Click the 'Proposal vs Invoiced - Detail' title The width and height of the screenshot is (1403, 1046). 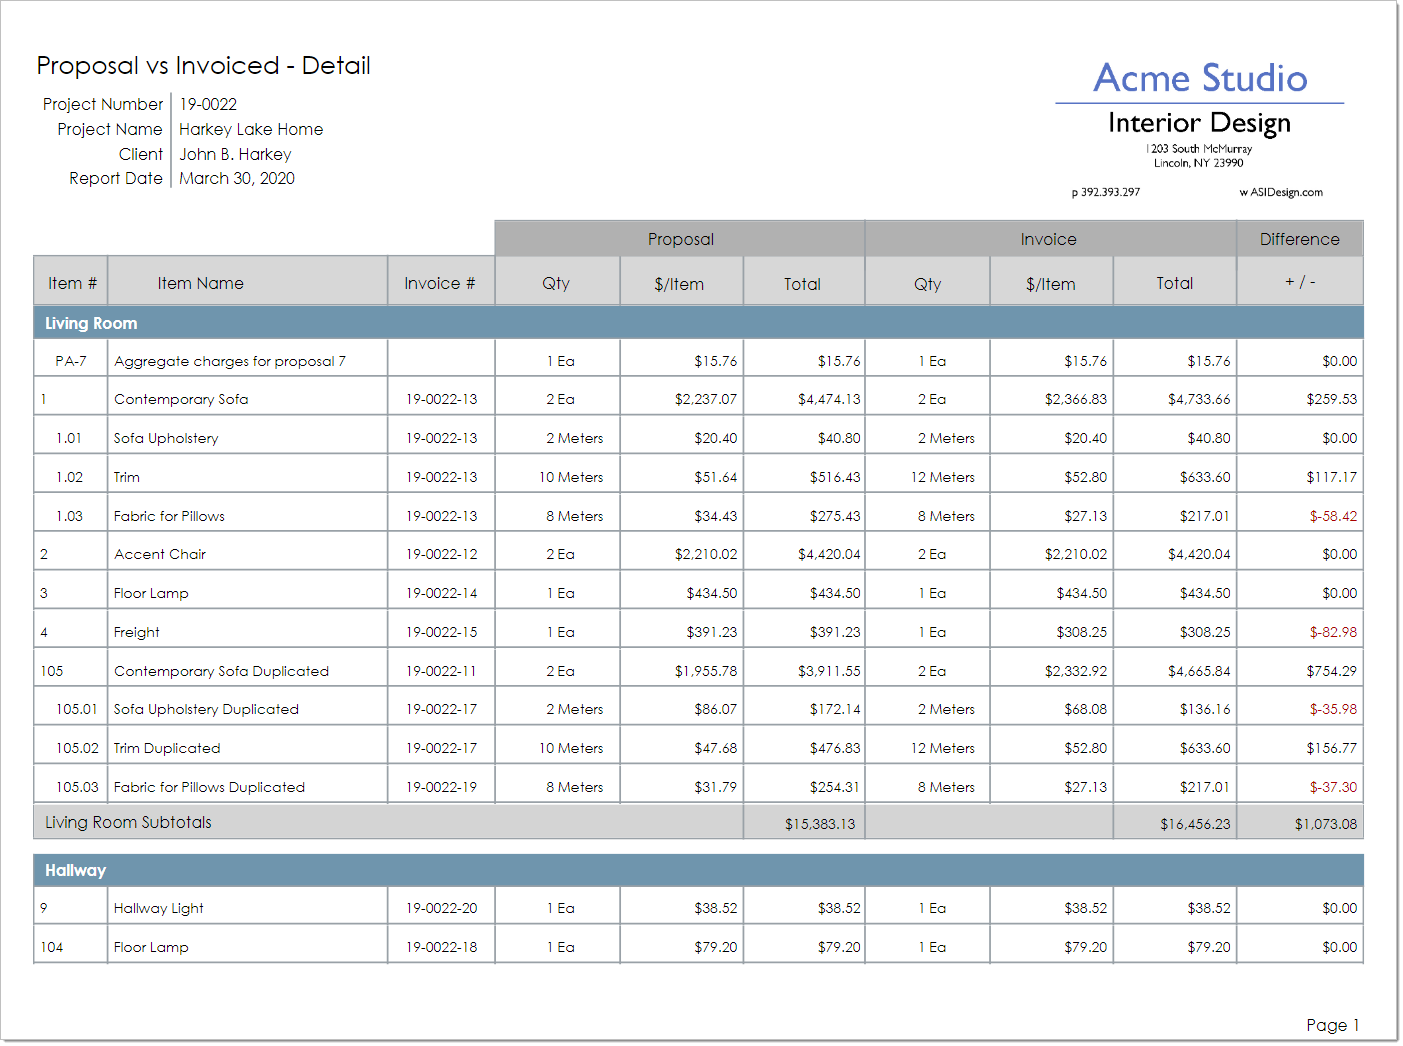203,66
